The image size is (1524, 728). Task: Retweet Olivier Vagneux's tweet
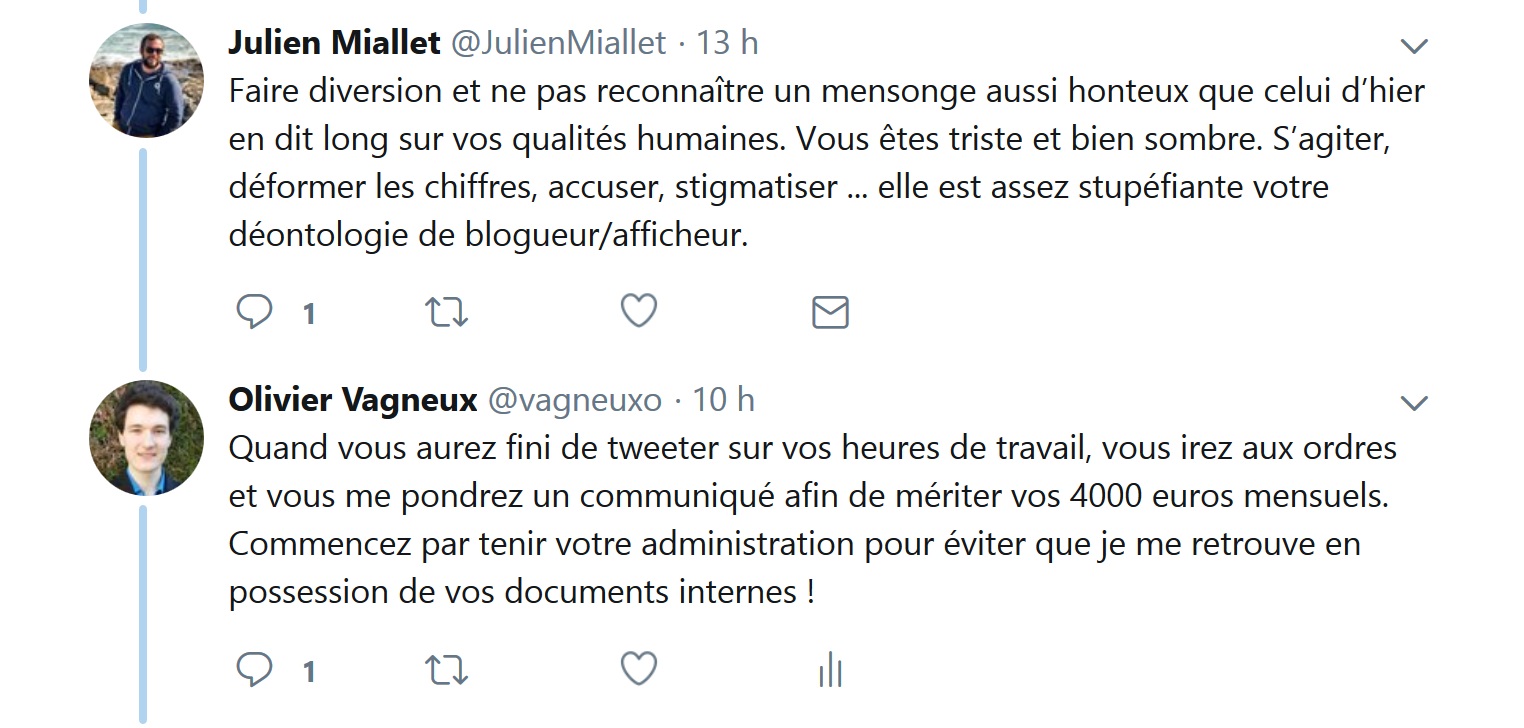pos(446,669)
